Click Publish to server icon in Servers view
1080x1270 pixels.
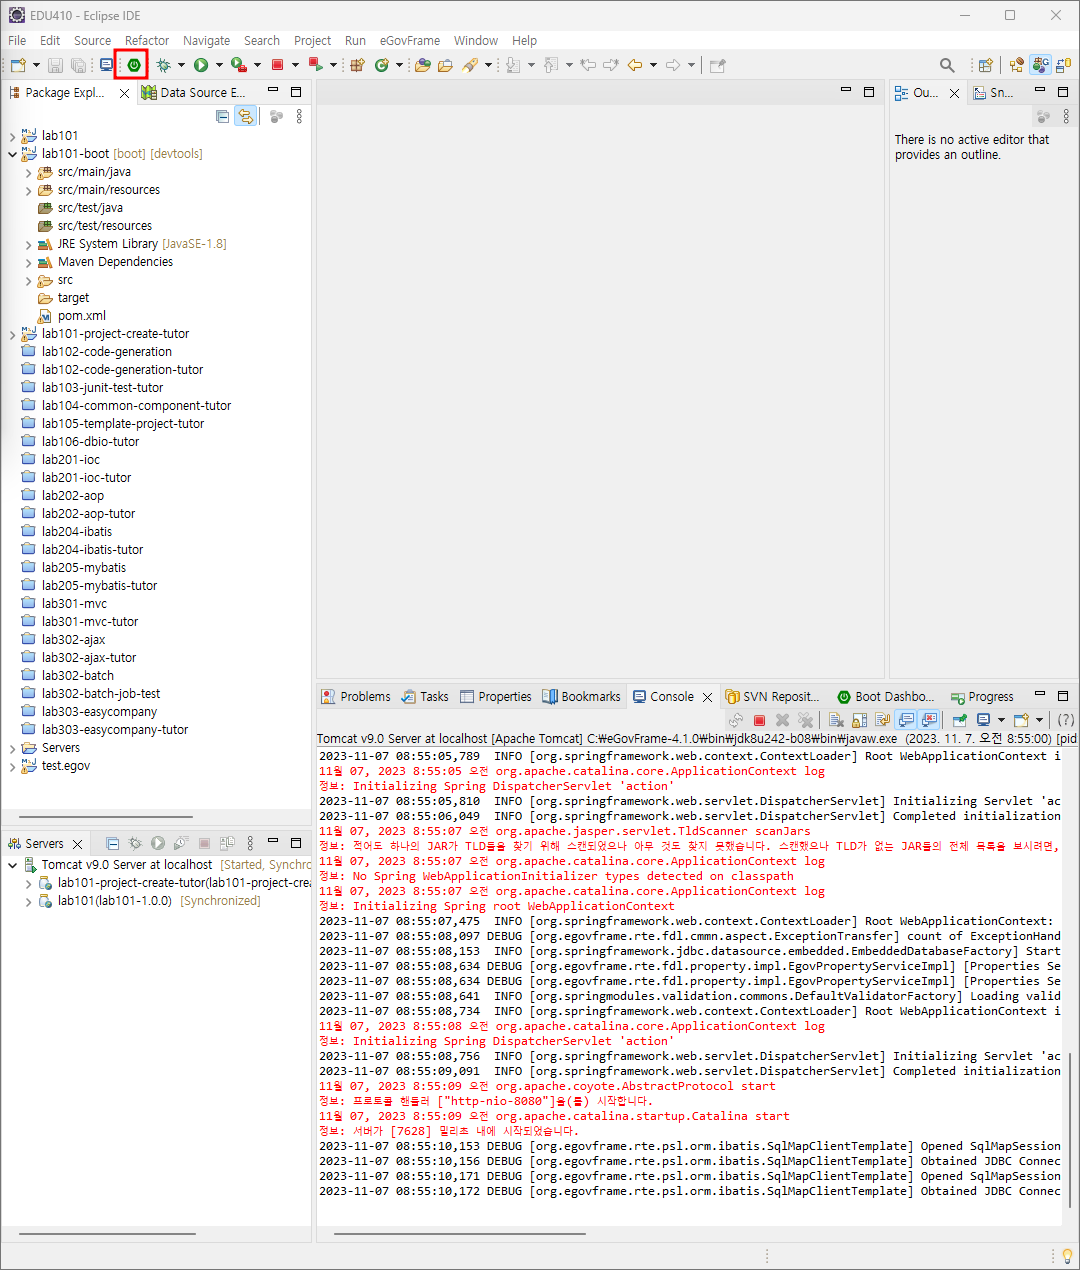pyautogui.click(x=227, y=844)
